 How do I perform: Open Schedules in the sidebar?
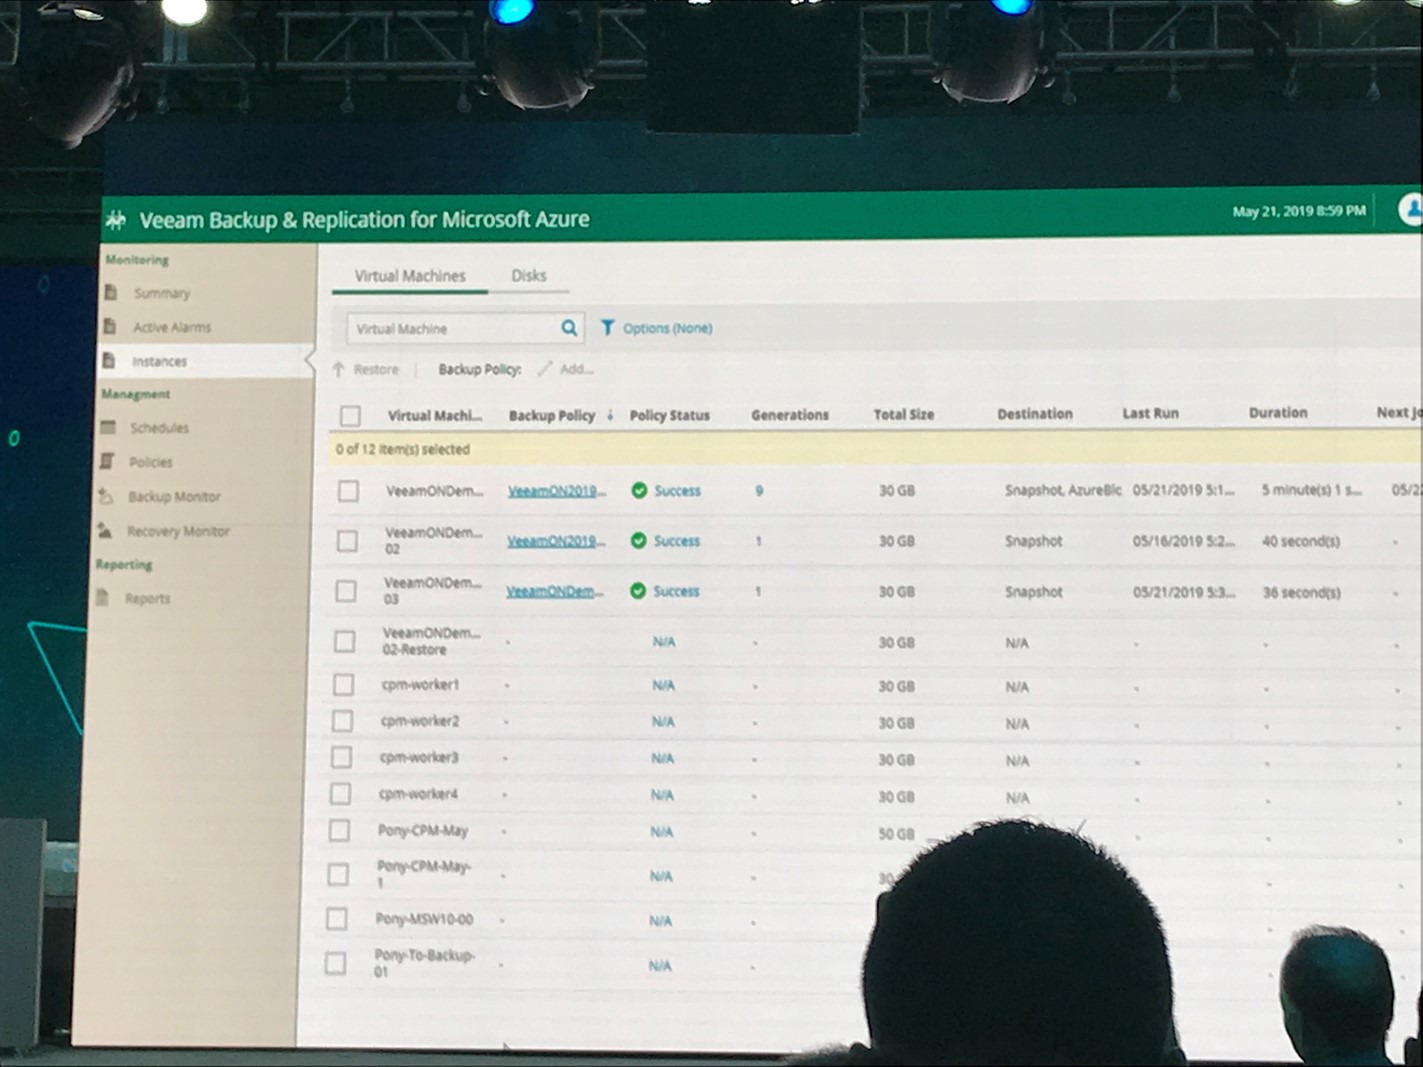click(159, 428)
